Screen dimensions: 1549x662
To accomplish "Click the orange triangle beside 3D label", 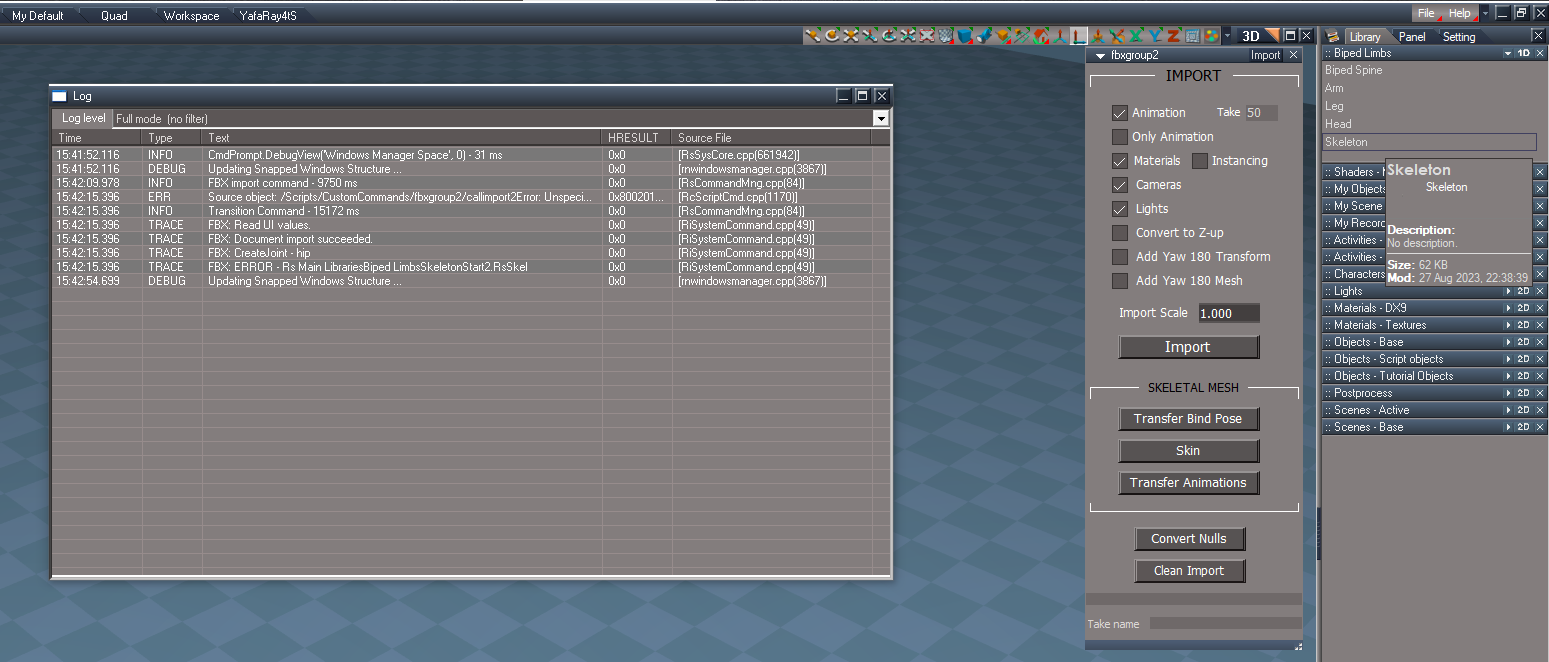I will [x=1273, y=36].
